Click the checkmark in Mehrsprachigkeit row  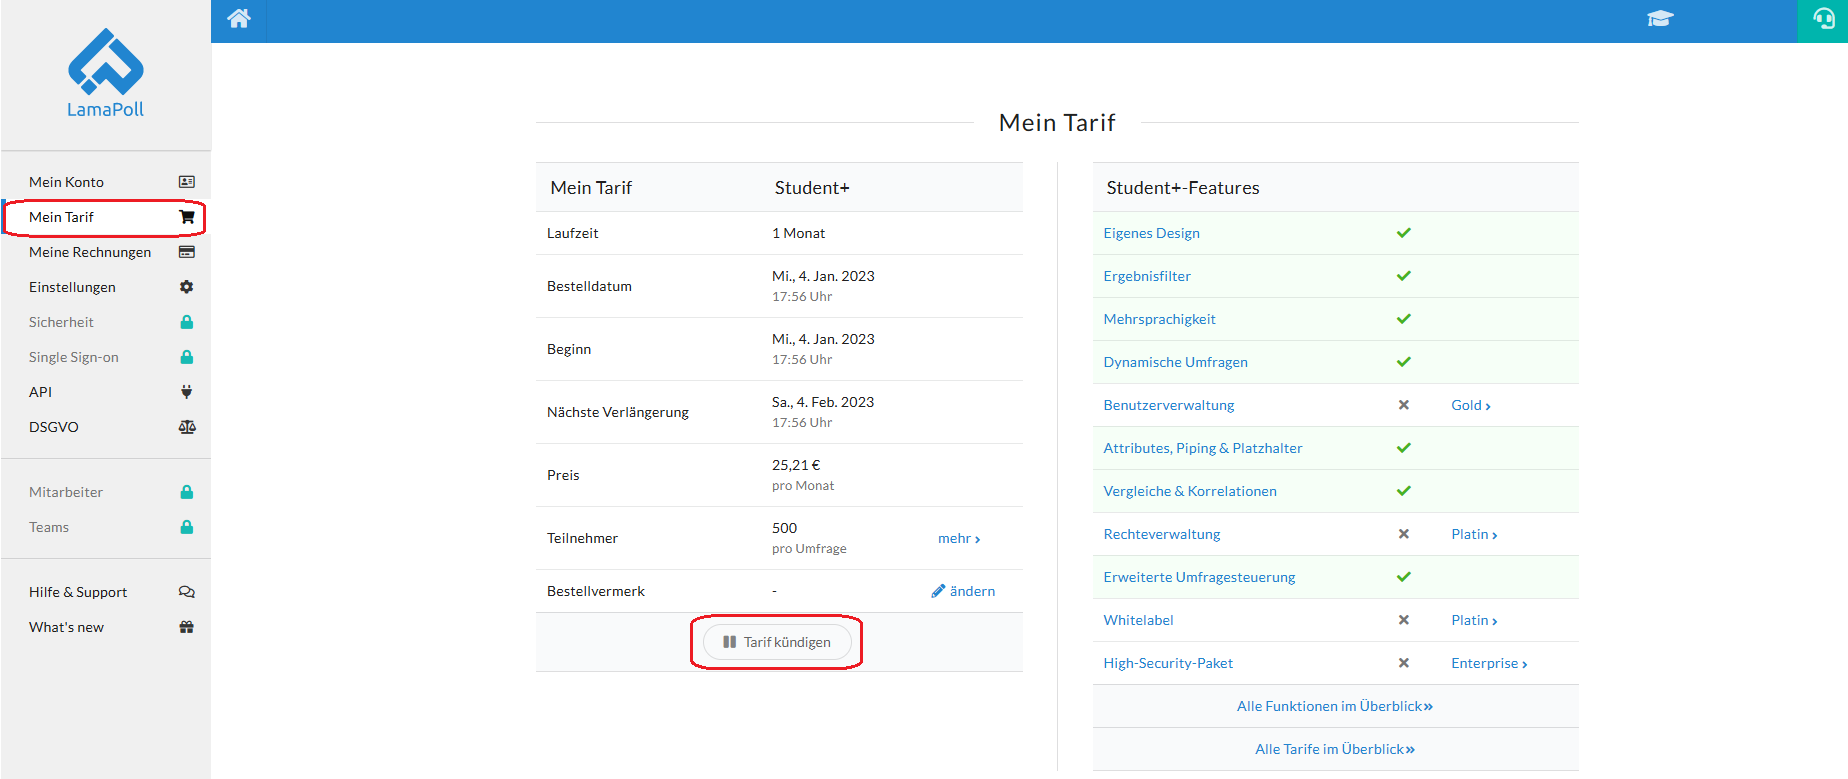coord(1404,319)
